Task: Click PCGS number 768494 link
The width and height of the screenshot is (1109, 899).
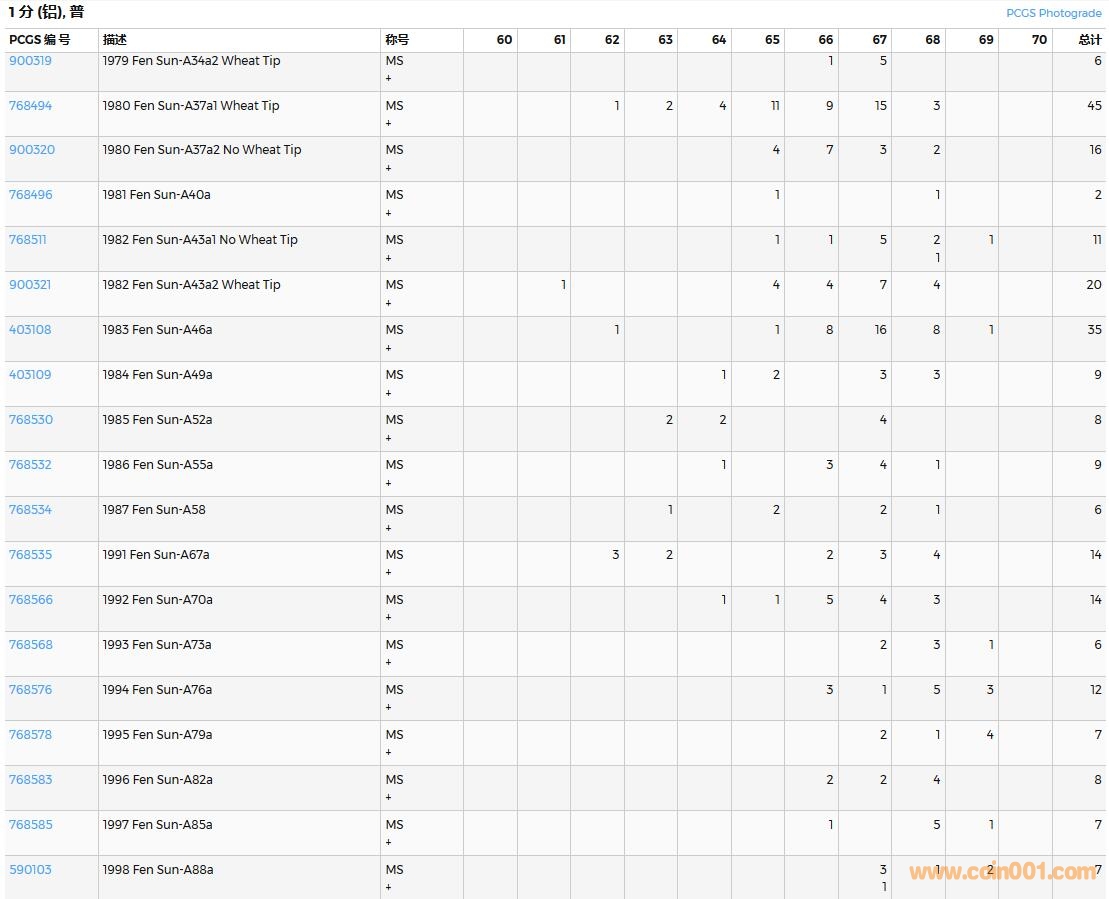Action: click(x=30, y=106)
